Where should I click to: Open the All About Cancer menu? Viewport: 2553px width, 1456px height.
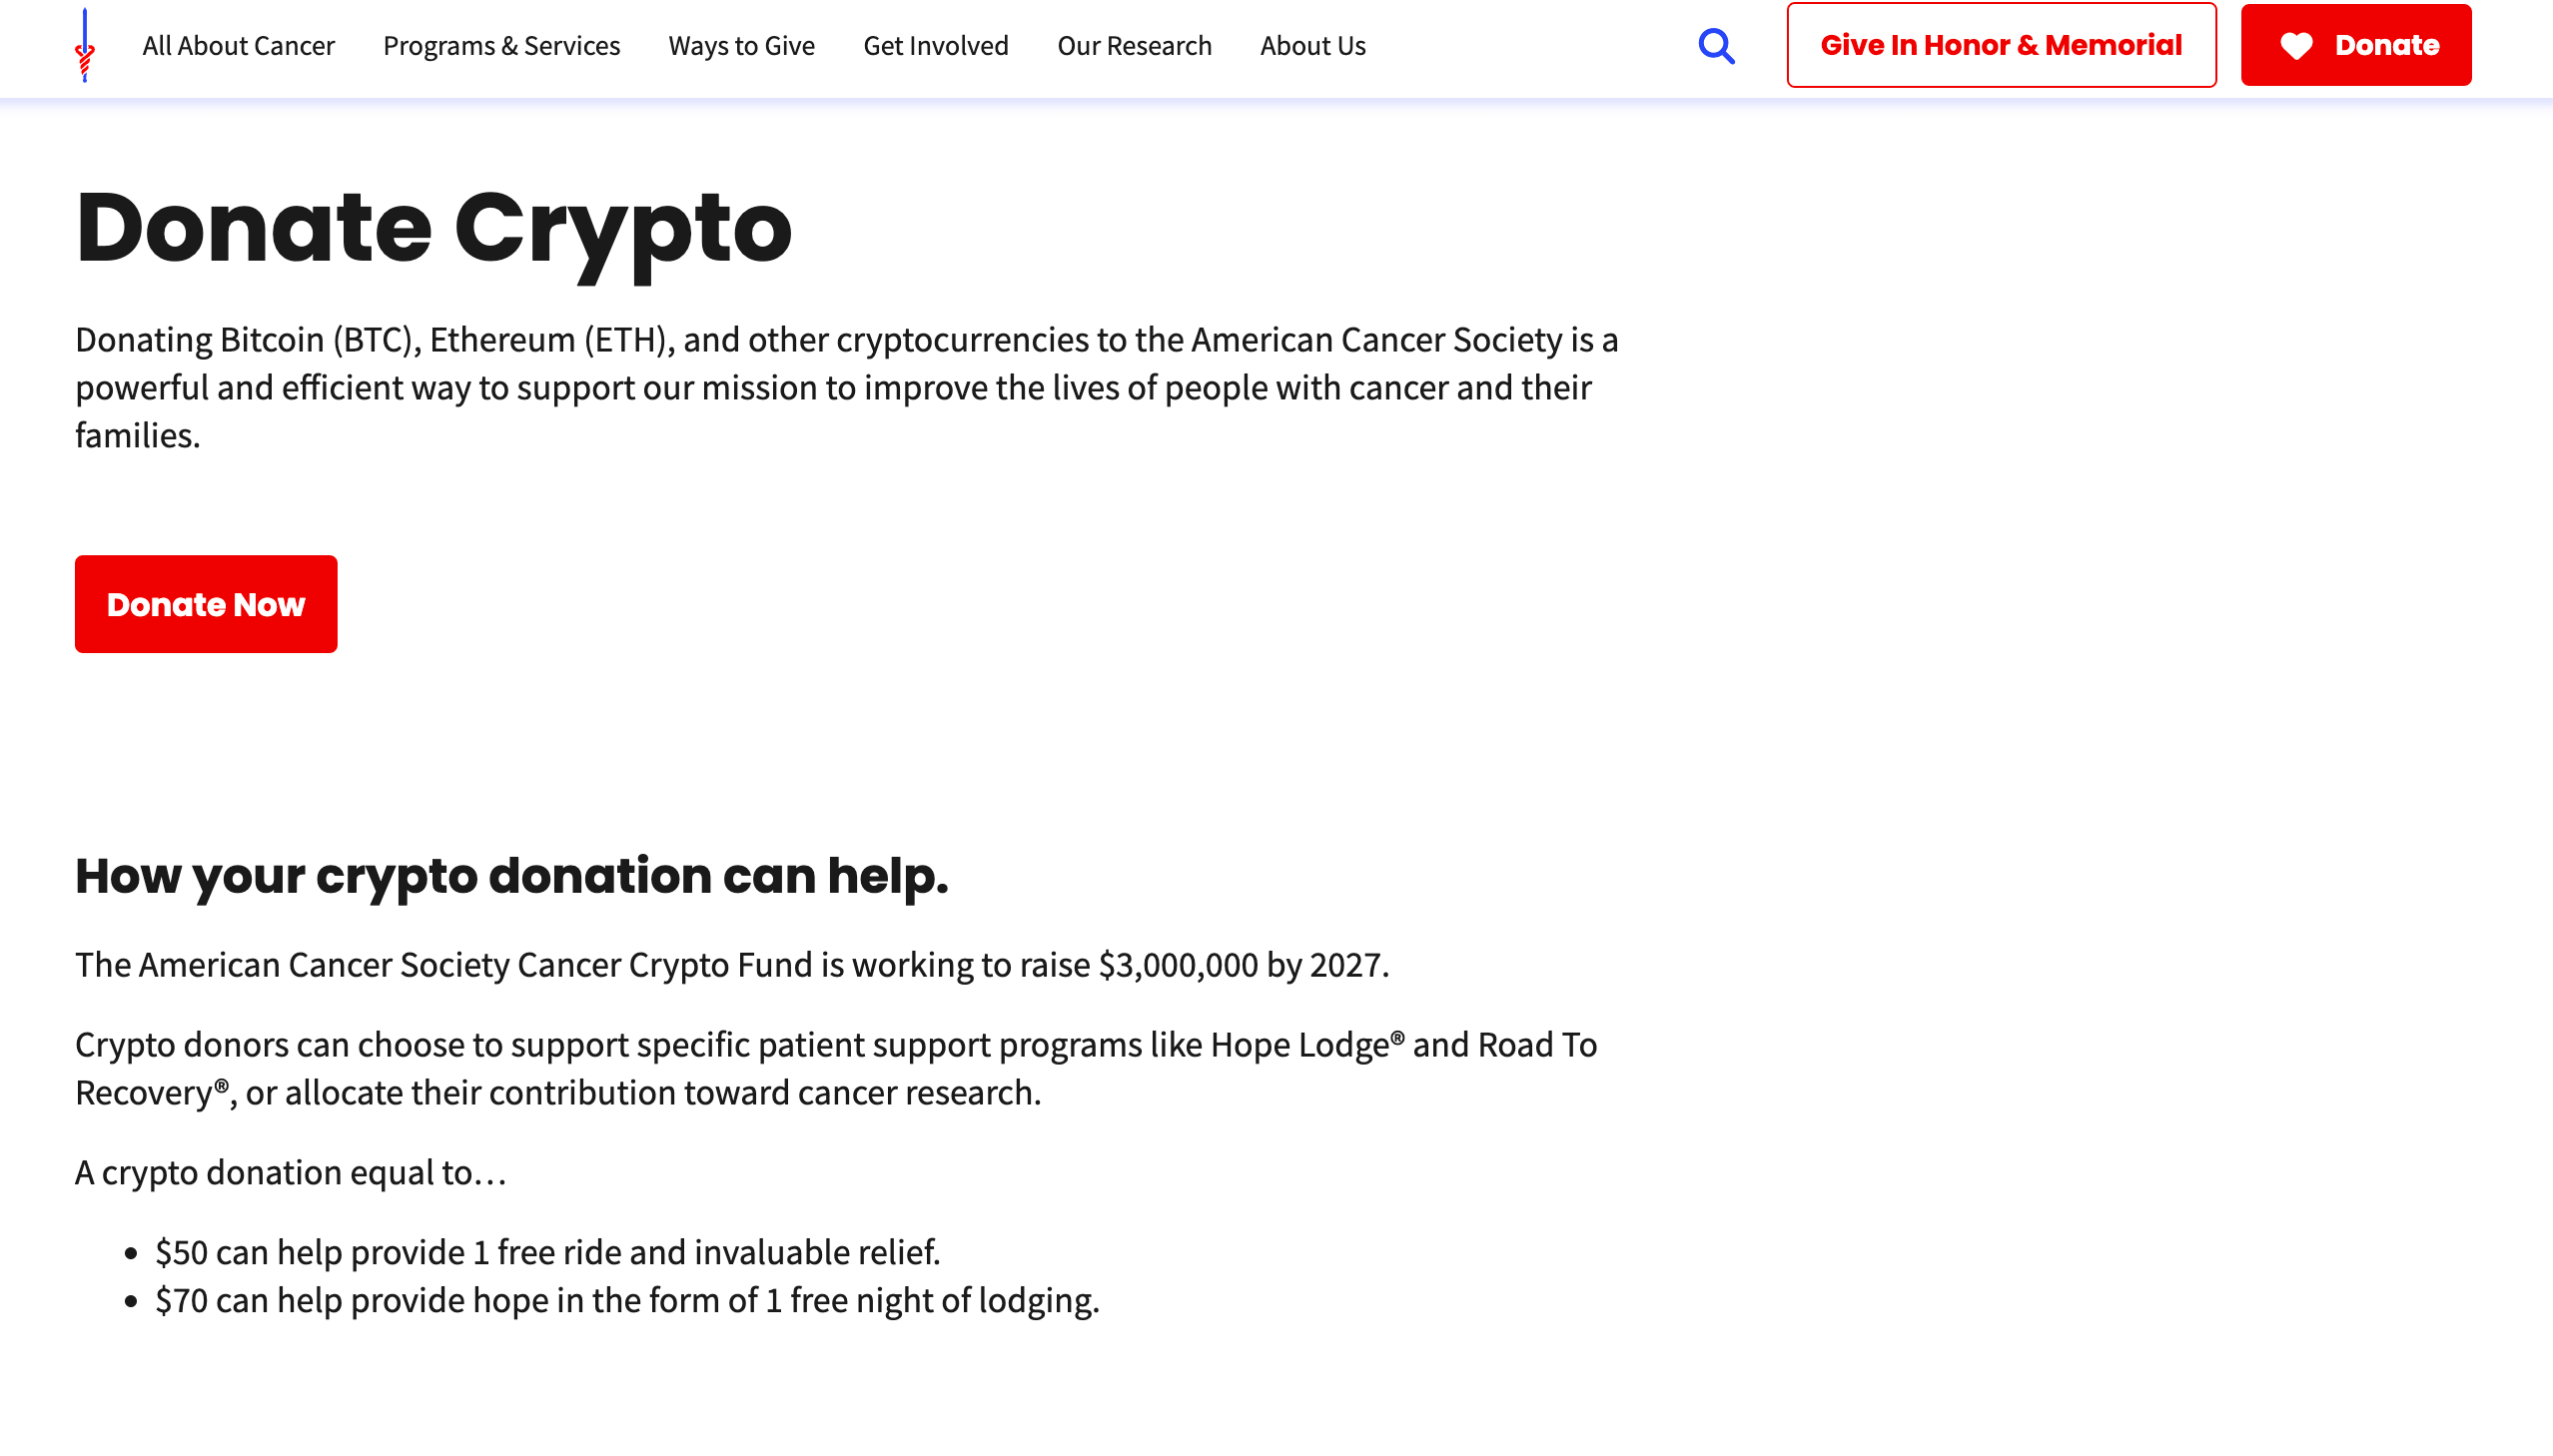[x=238, y=46]
